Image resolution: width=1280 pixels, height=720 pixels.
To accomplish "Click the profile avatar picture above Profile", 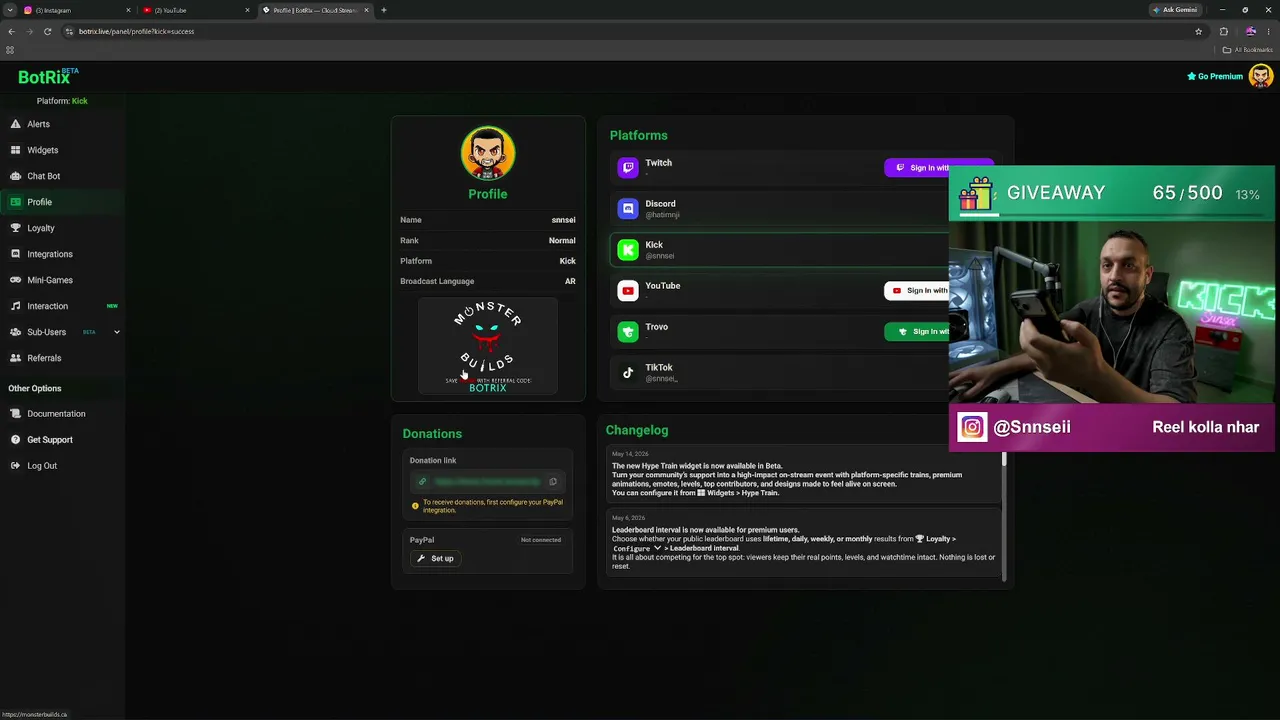I will (x=488, y=153).
